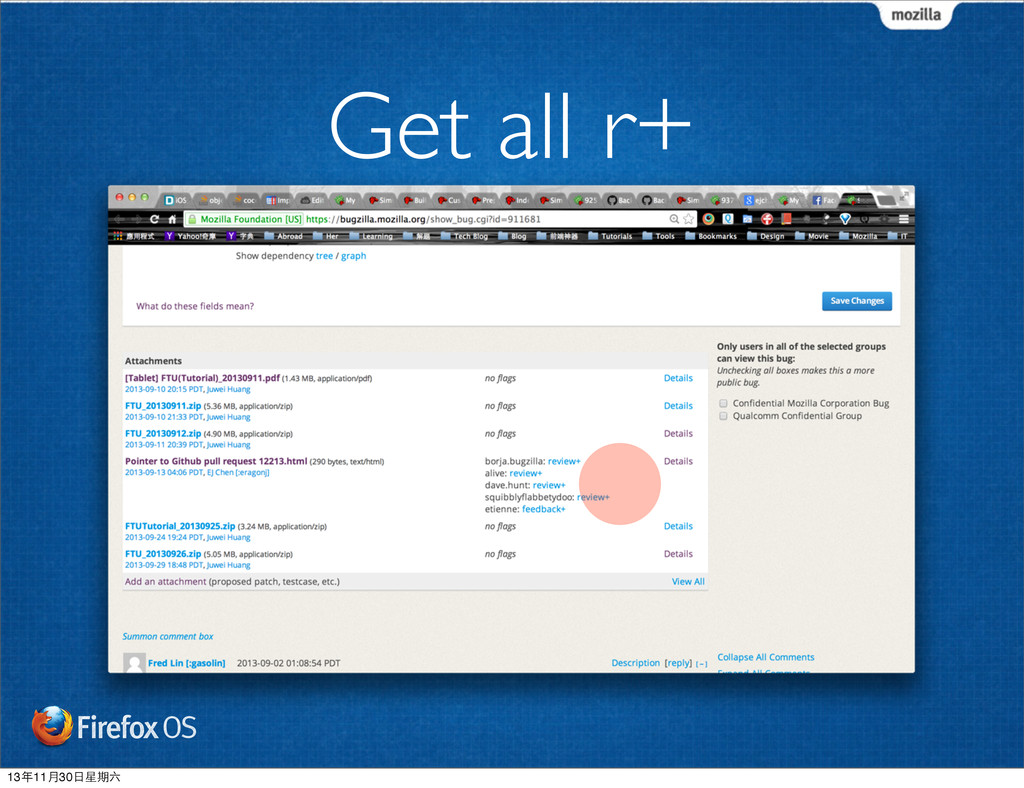This screenshot has width=1024, height=788.
Task: Open Details for the Github pull request
Action: pos(678,461)
